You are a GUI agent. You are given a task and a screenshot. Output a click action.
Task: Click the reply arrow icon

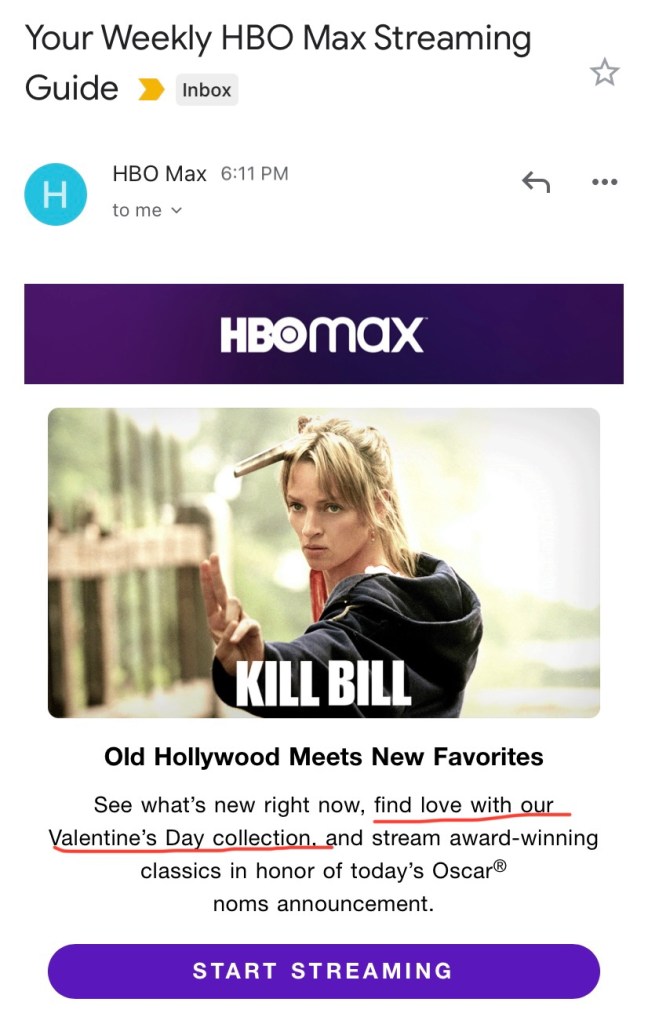[536, 182]
